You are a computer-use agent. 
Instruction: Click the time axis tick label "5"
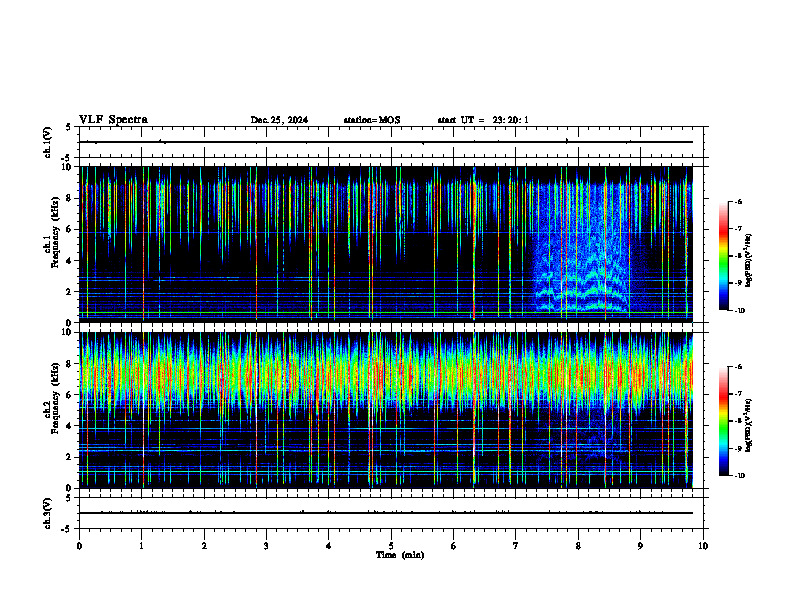391,546
